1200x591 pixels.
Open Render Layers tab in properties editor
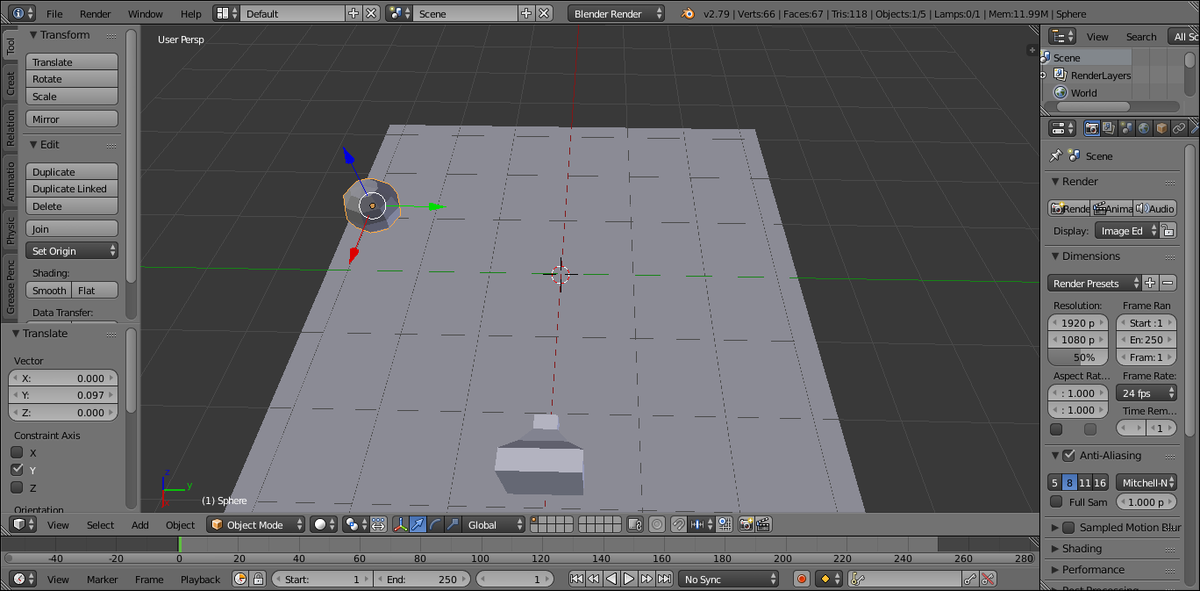point(1109,128)
